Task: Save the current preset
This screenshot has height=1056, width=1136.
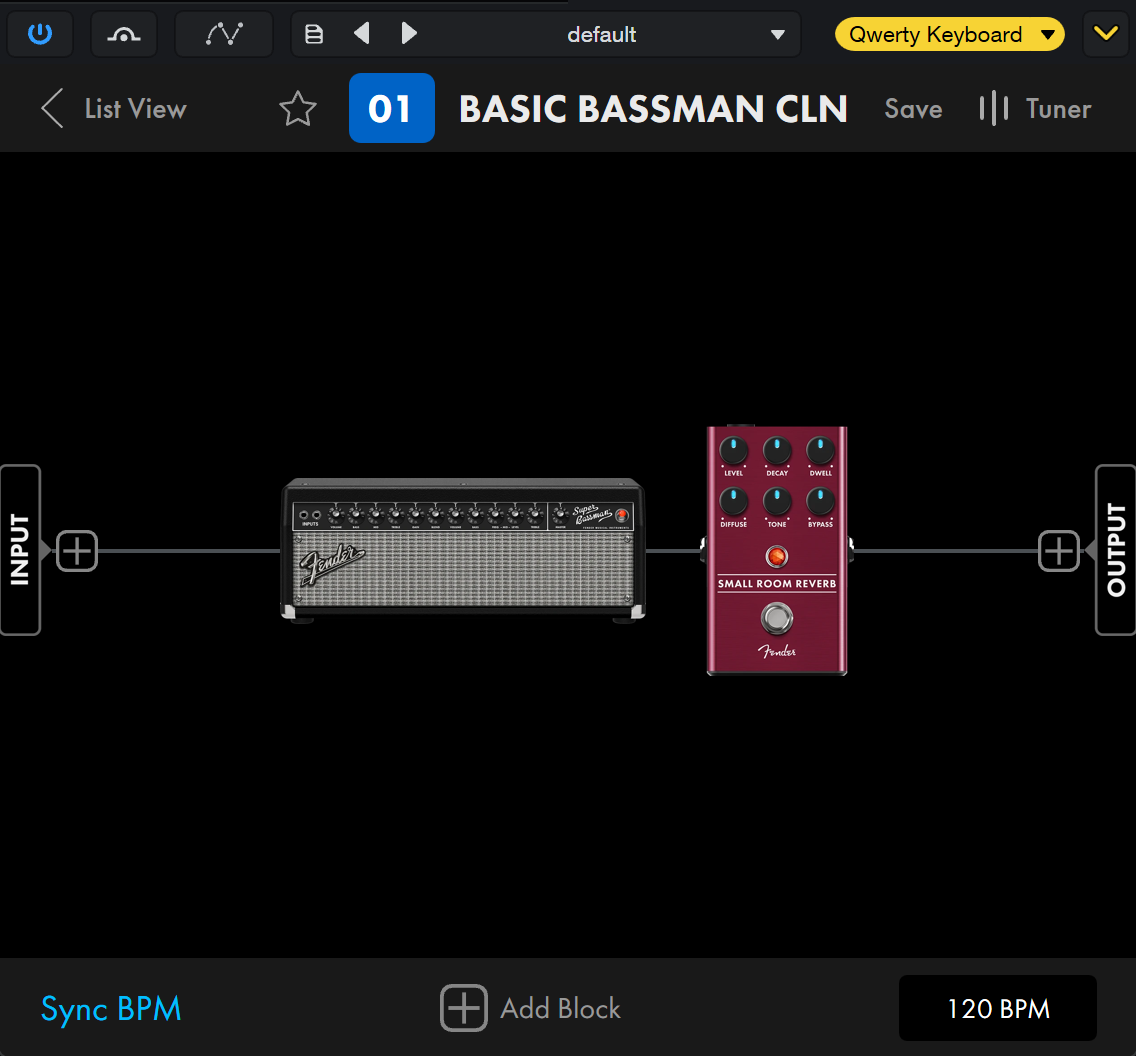Action: click(x=913, y=109)
